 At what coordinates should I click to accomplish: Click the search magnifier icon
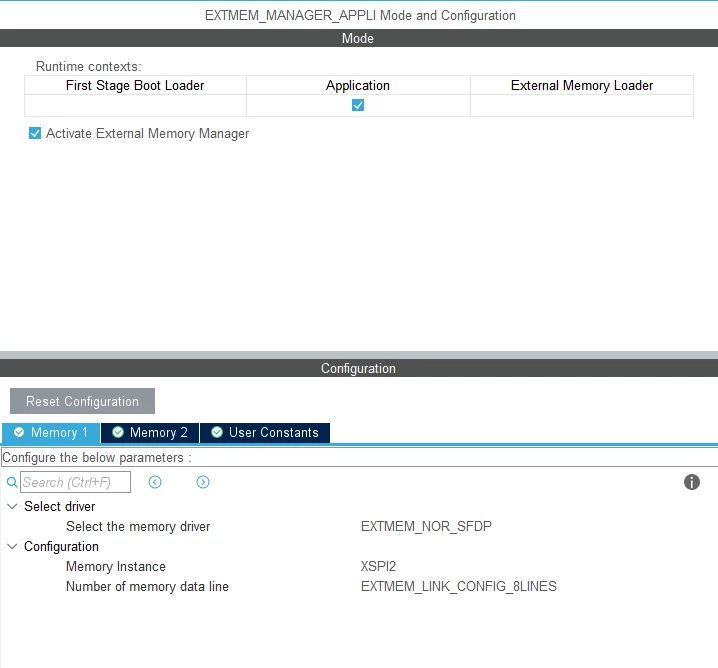pos(12,482)
